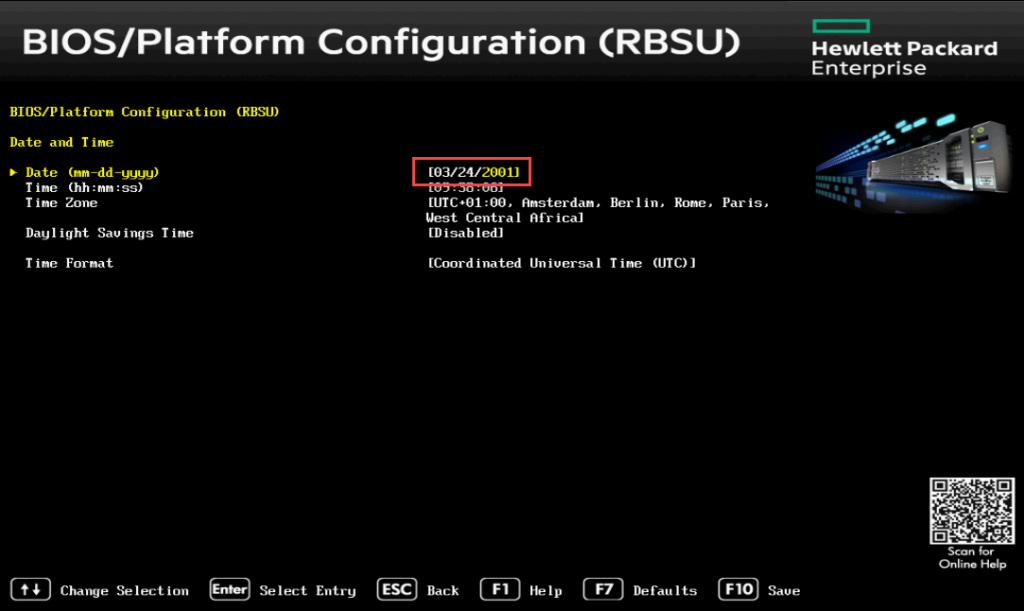Select the Time (hh:mm:ss) entry label

point(84,188)
